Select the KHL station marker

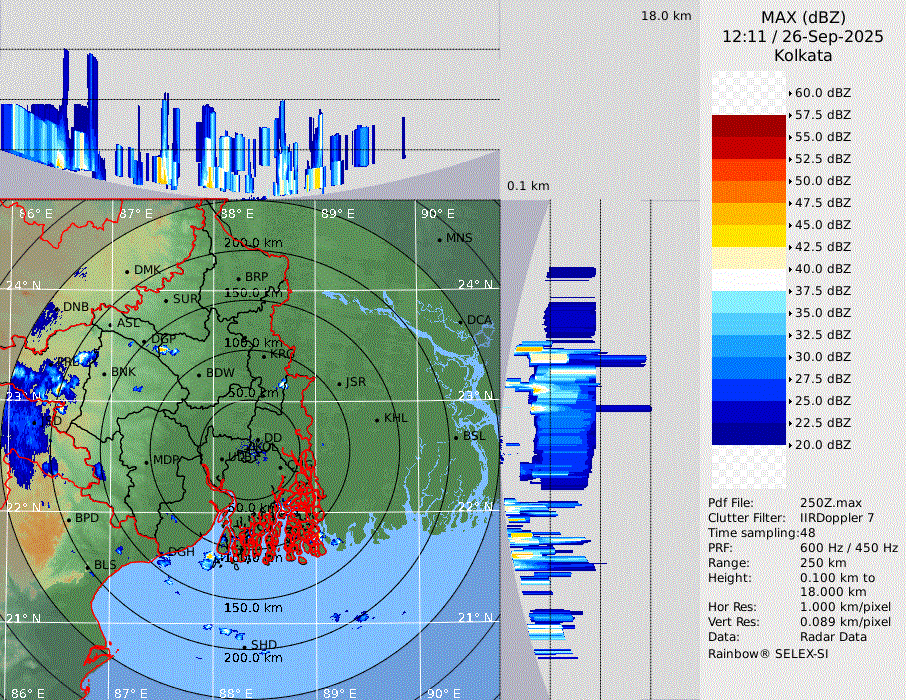point(377,419)
